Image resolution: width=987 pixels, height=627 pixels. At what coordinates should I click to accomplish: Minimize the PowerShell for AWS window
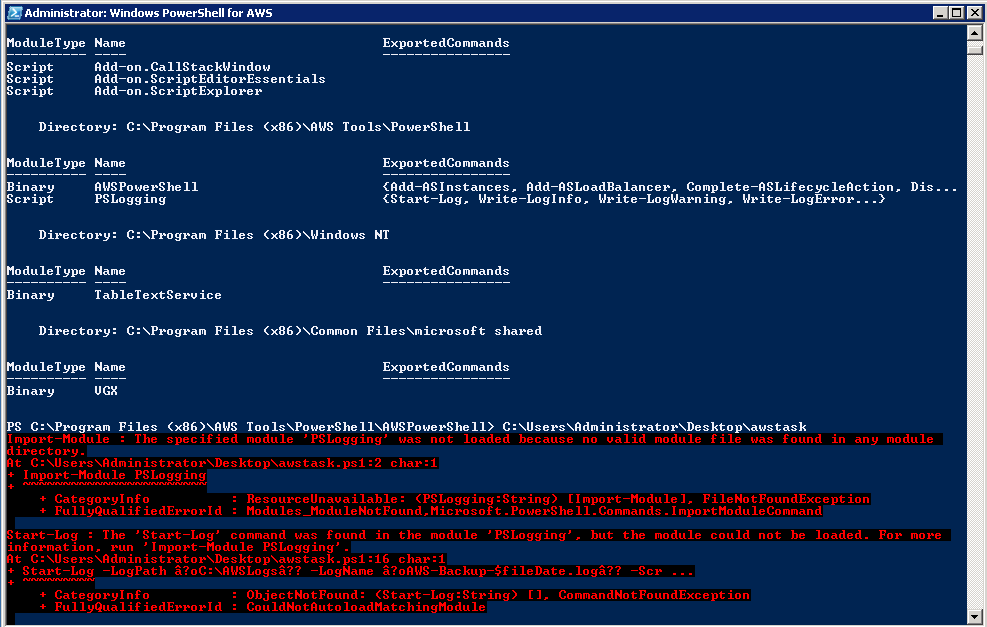pyautogui.click(x=941, y=13)
